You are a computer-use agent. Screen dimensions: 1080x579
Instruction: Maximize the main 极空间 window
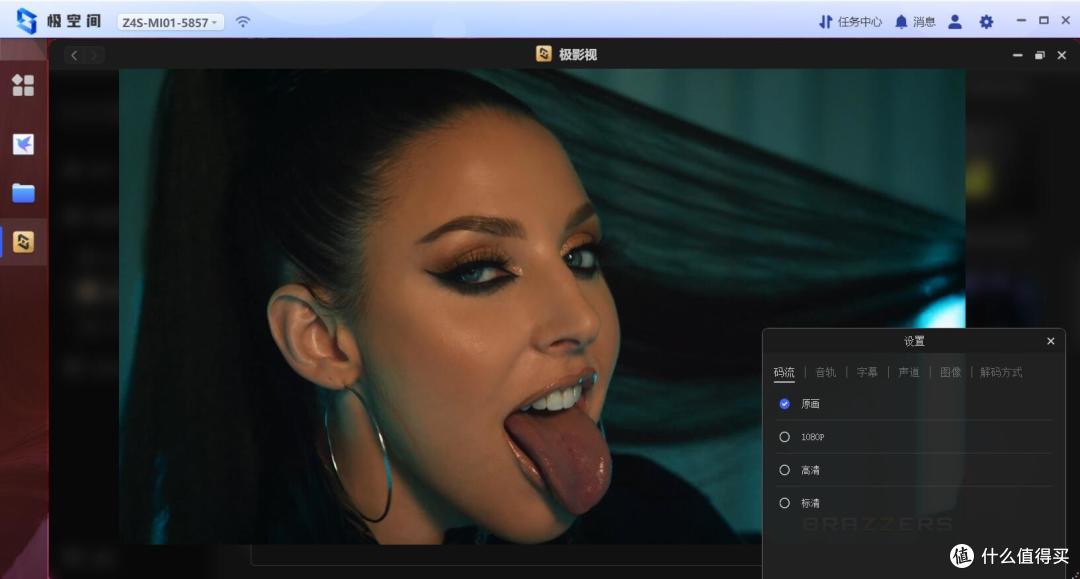[1043, 21]
